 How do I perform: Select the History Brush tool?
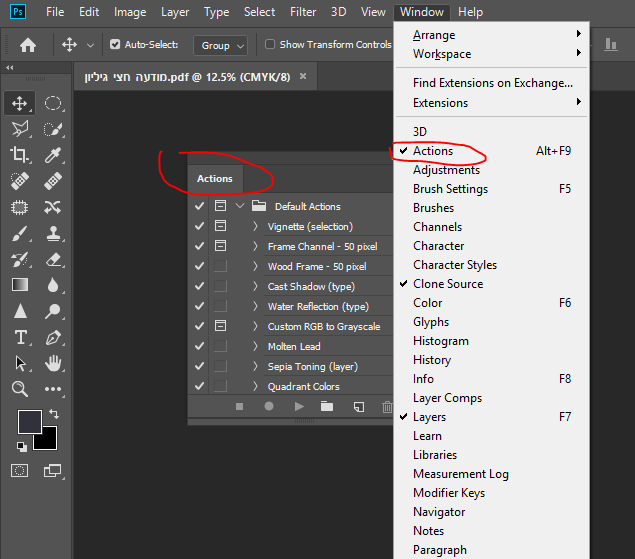(19, 259)
